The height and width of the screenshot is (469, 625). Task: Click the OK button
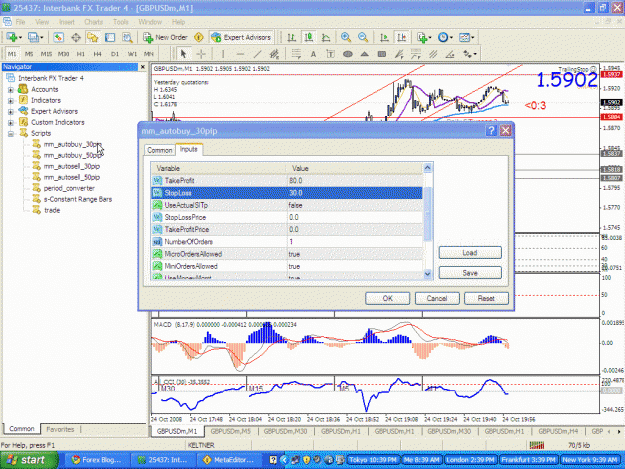pos(387,298)
